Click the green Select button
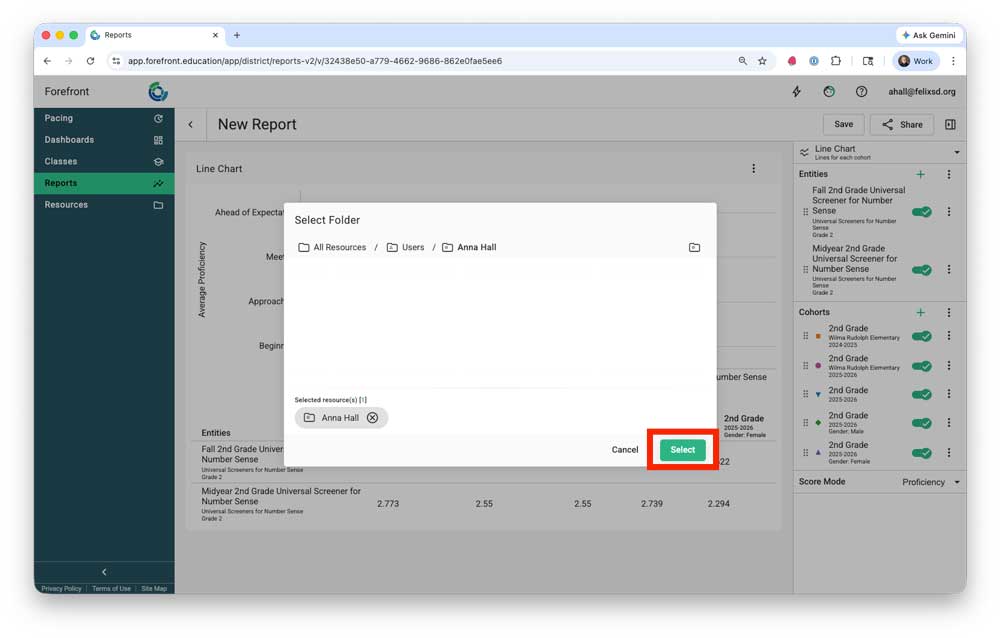Image resolution: width=1000 pixels, height=638 pixels. tap(683, 450)
